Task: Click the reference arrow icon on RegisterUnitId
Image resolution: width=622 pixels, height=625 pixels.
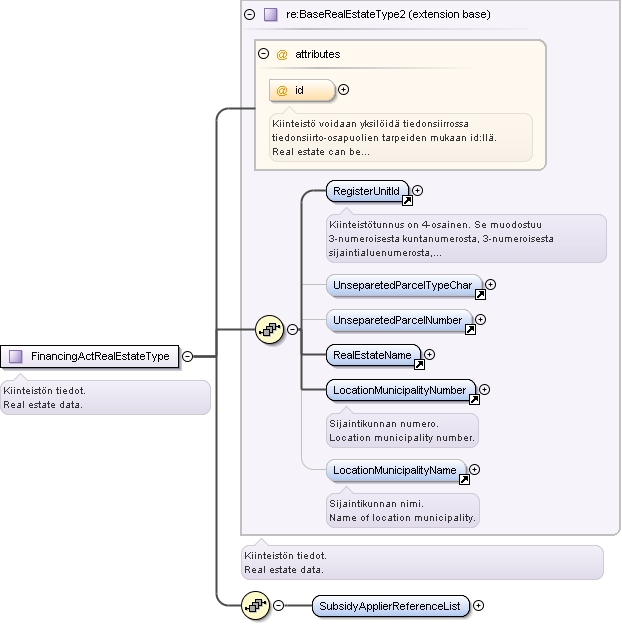Action: tap(407, 200)
